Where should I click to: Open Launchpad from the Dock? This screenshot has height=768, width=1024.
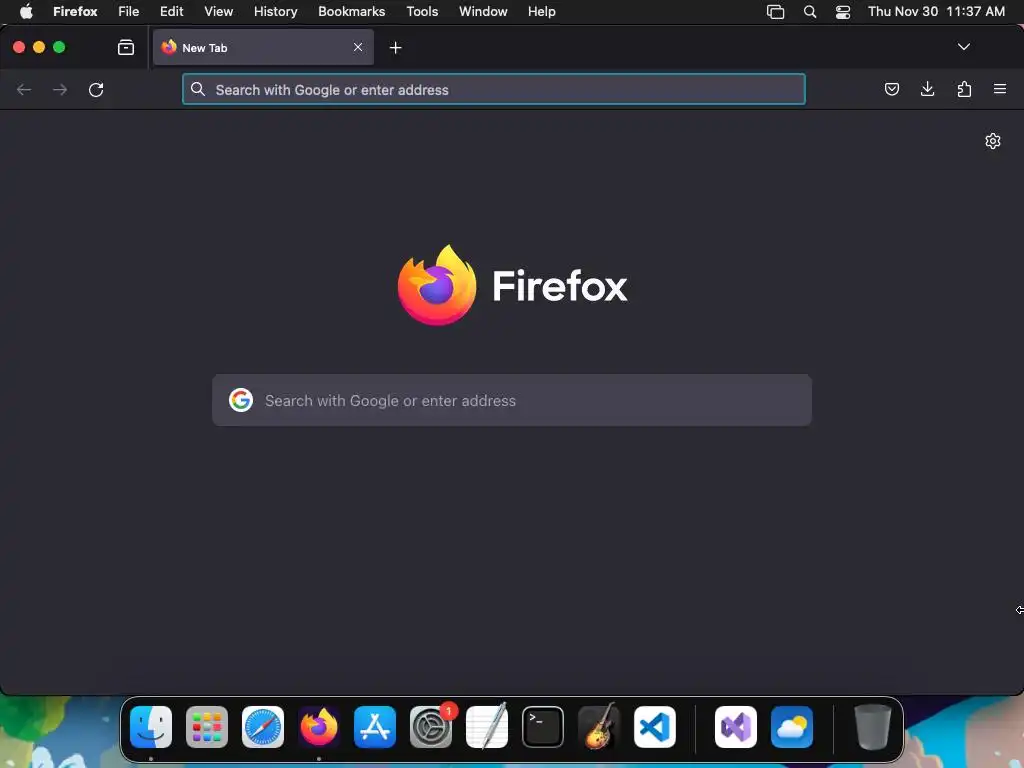pyautogui.click(x=207, y=726)
